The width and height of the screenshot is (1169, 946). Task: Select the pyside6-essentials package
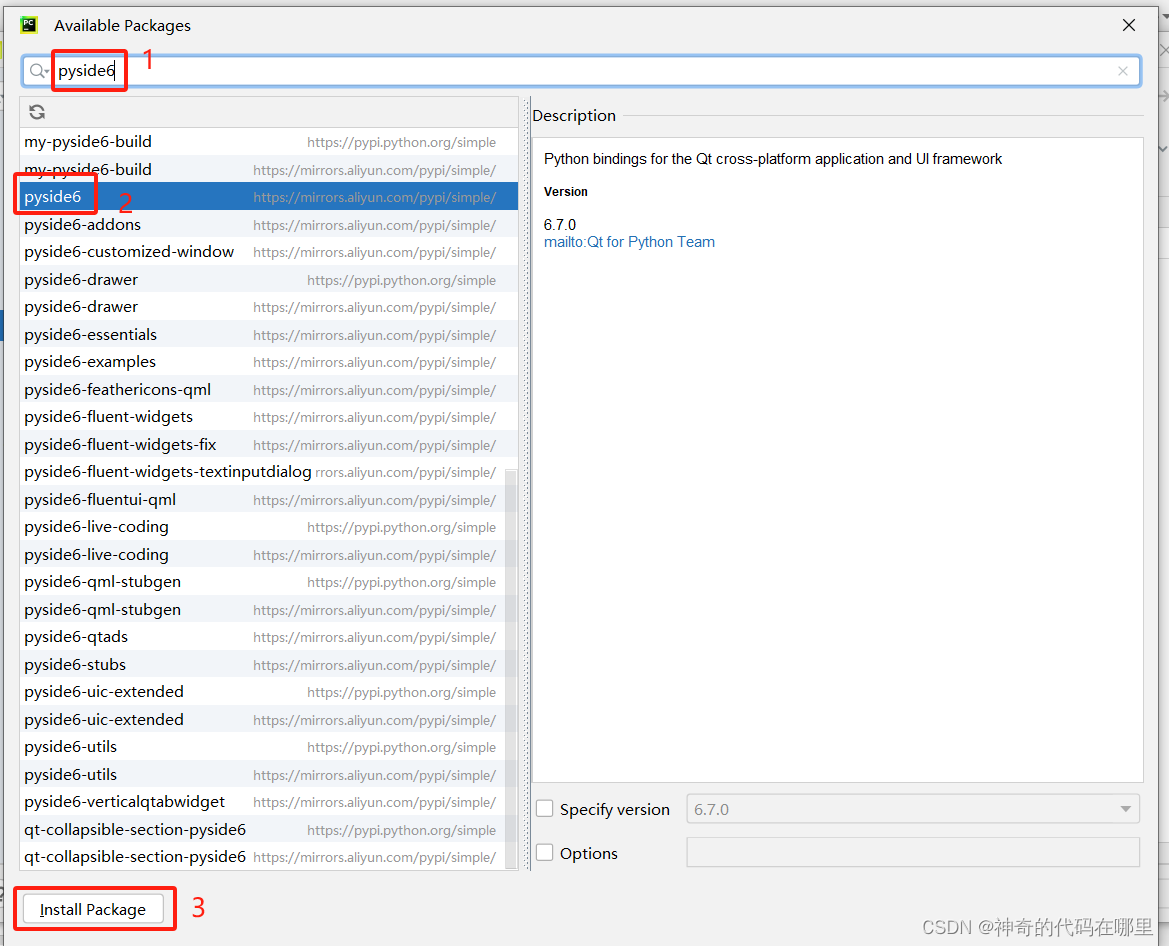(x=90, y=334)
